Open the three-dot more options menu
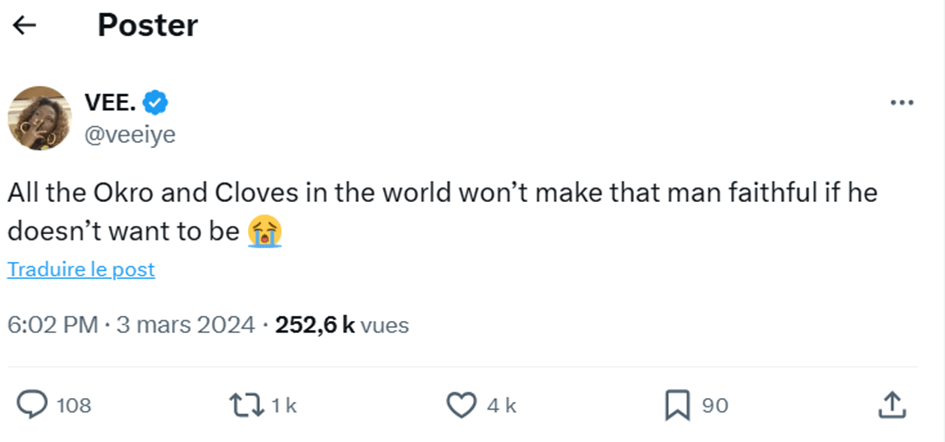This screenshot has width=945, height=442. [902, 103]
